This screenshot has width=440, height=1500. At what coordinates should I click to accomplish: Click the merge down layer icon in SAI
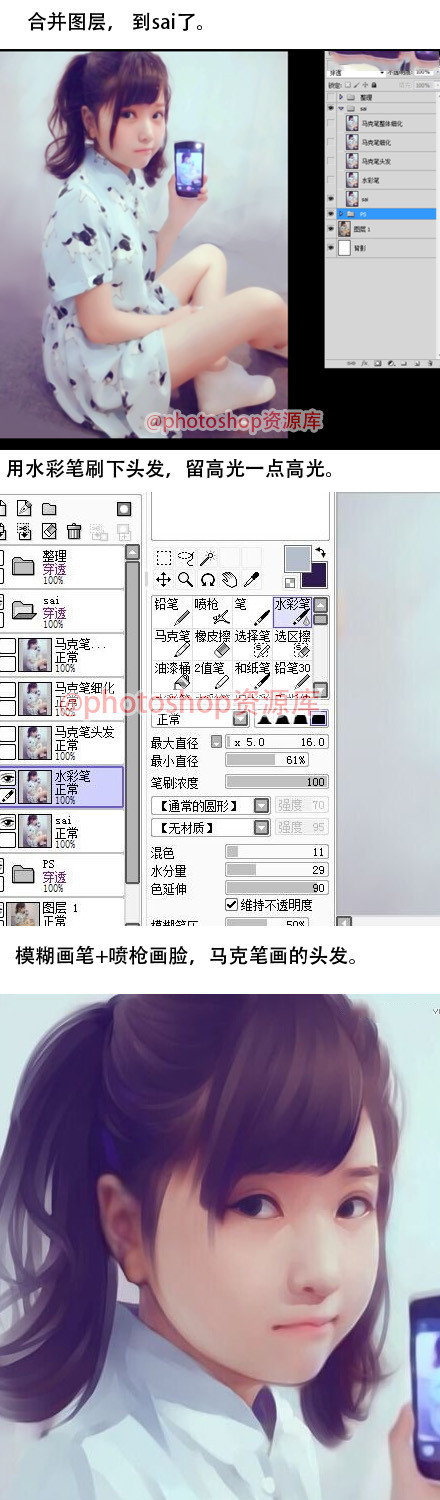[x=25, y=531]
